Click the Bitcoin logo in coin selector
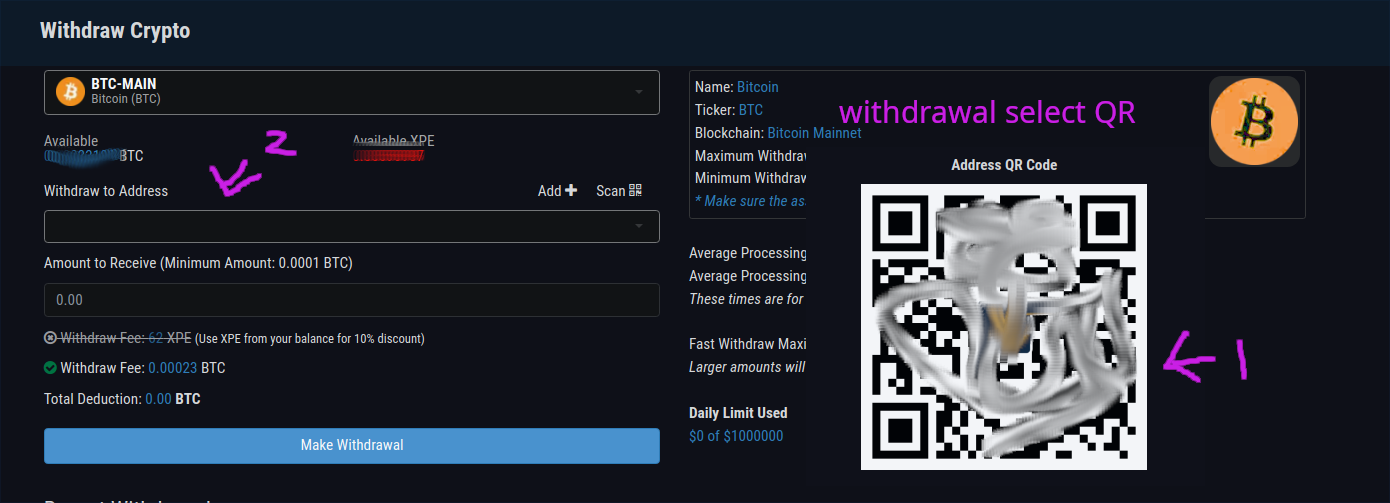Screen dimensions: 1390x503 pos(70,92)
